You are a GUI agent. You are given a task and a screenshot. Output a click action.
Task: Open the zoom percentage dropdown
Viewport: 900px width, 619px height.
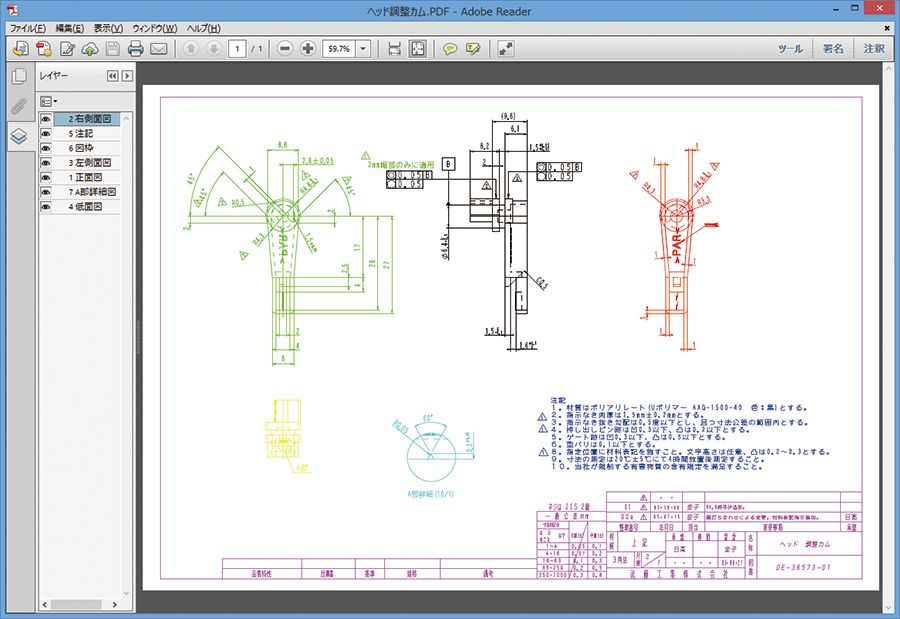363,48
